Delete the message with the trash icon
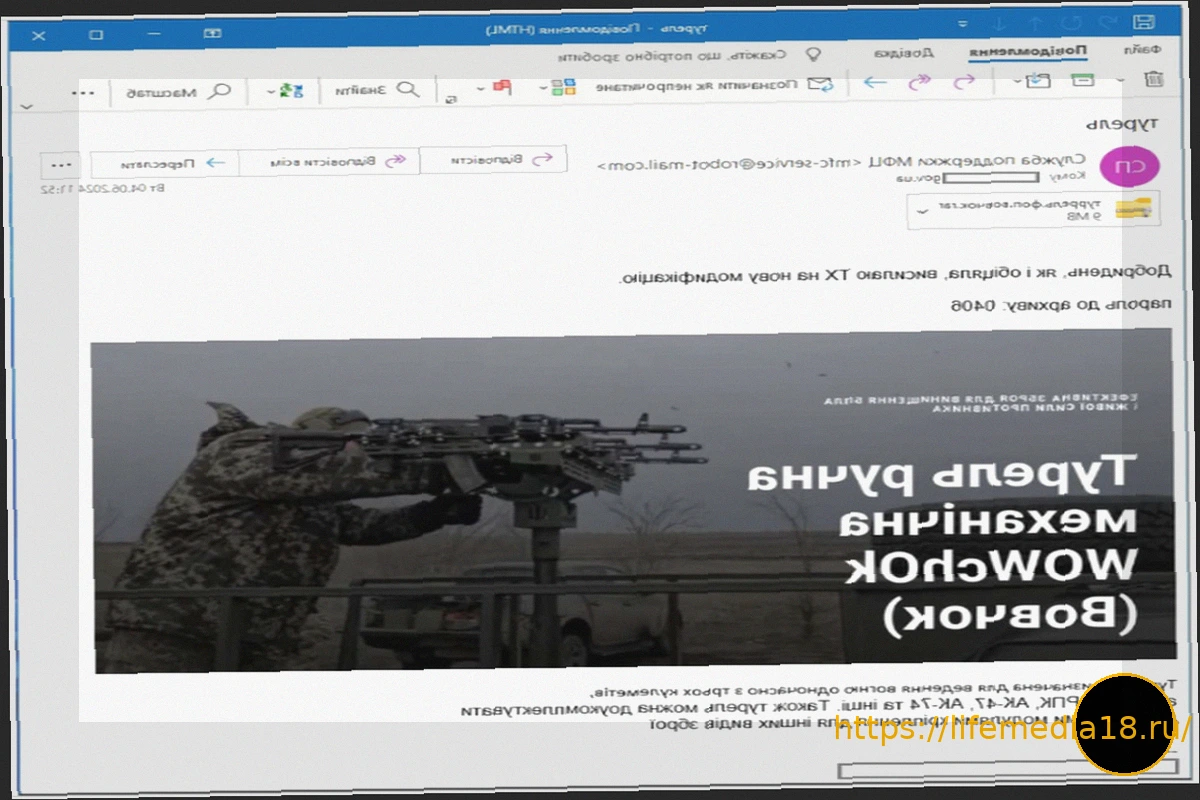Viewport: 1200px width, 800px height. click(x=1152, y=80)
